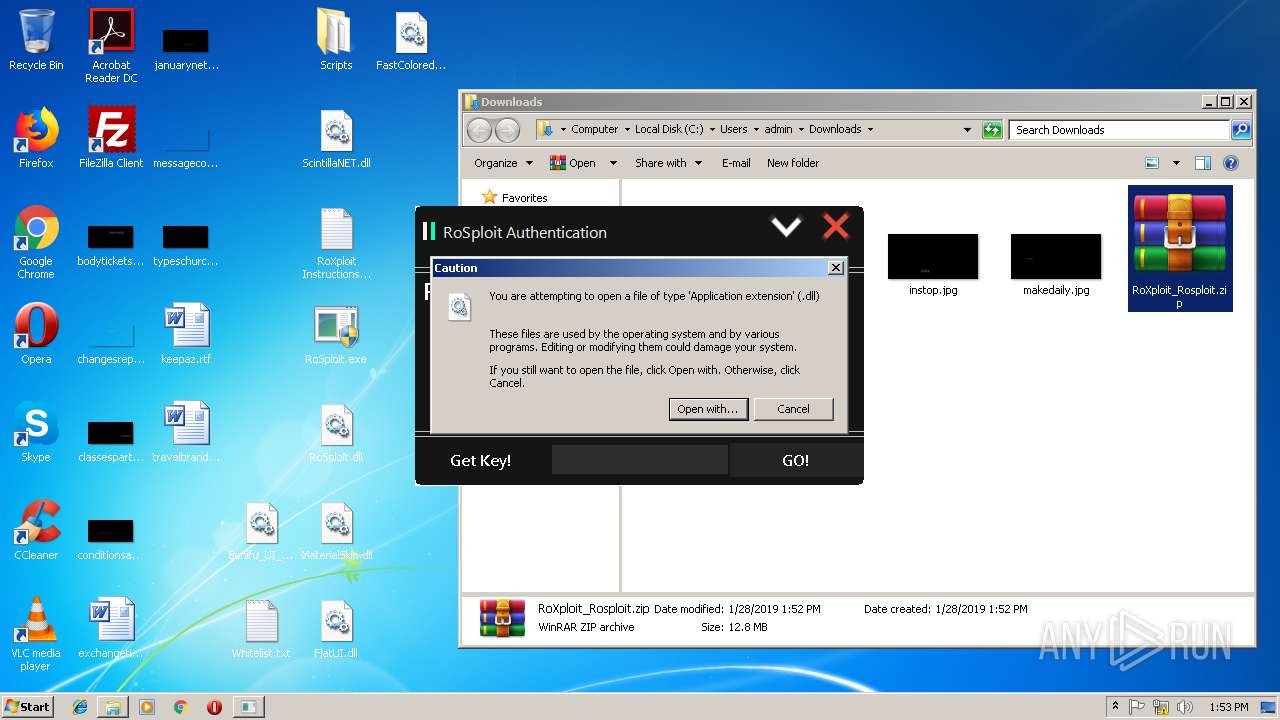Viewport: 1280px width, 720px height.
Task: Select FlatUI.dll on the desktop
Action: 336,628
